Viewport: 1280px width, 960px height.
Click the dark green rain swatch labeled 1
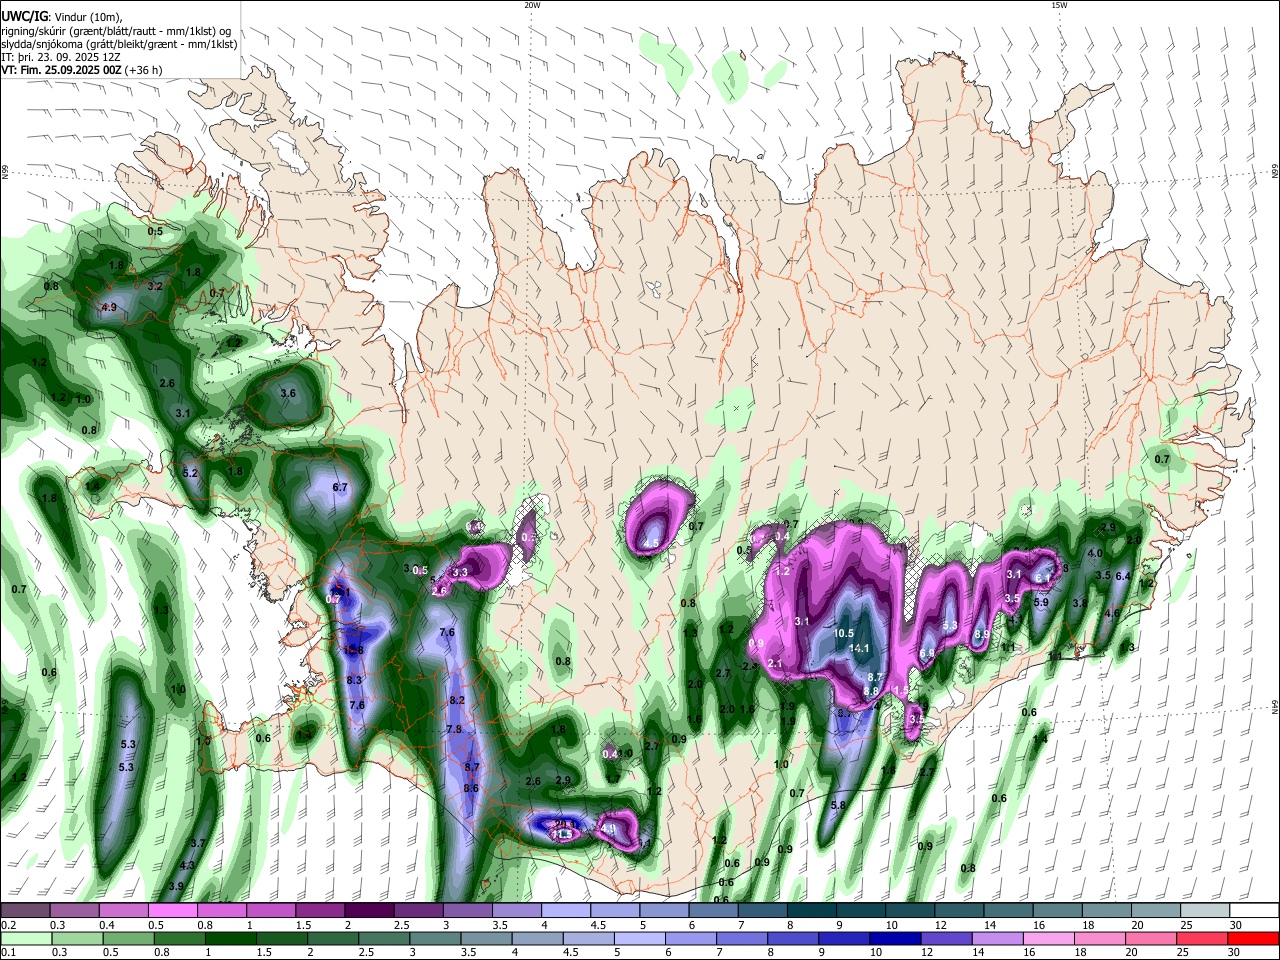tap(231, 938)
